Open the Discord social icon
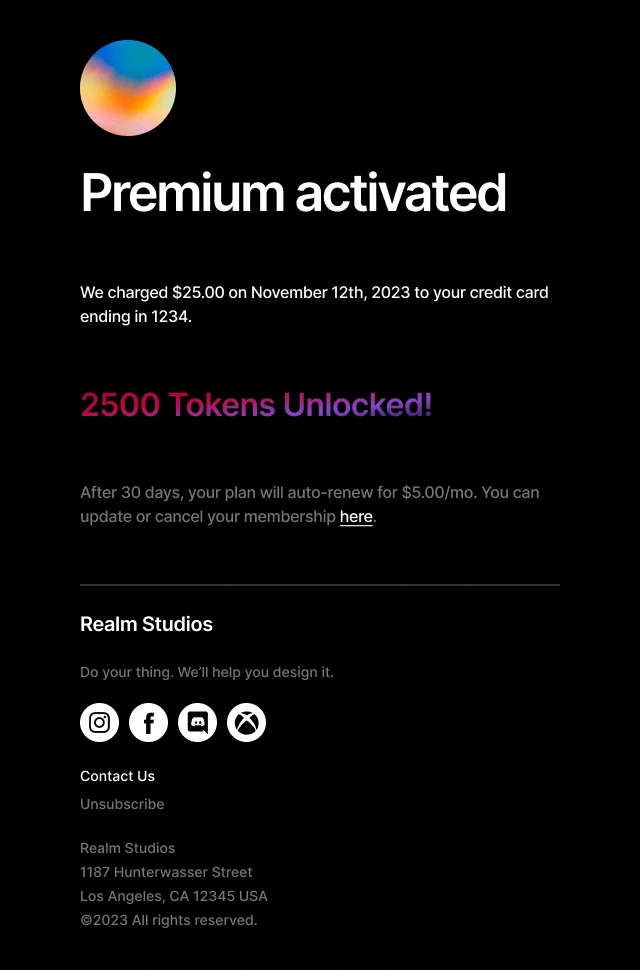The width and height of the screenshot is (640, 970). coord(197,722)
